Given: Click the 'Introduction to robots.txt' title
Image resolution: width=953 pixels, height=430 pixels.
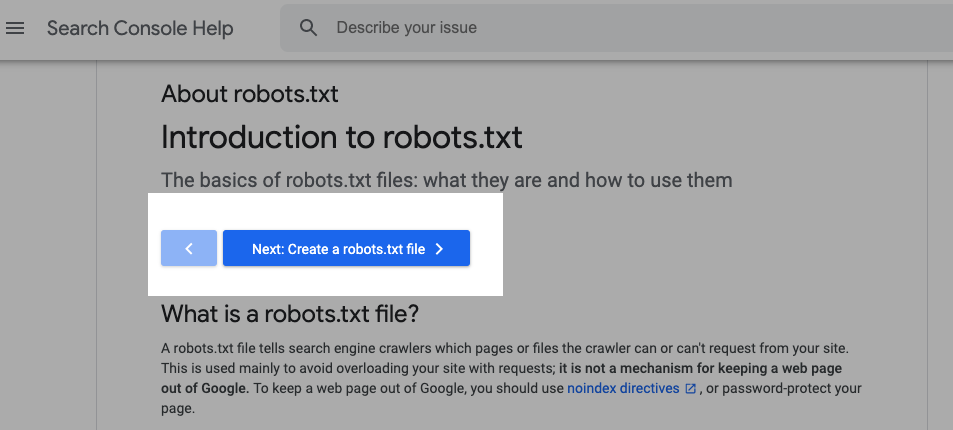Looking at the screenshot, I should pos(341,137).
